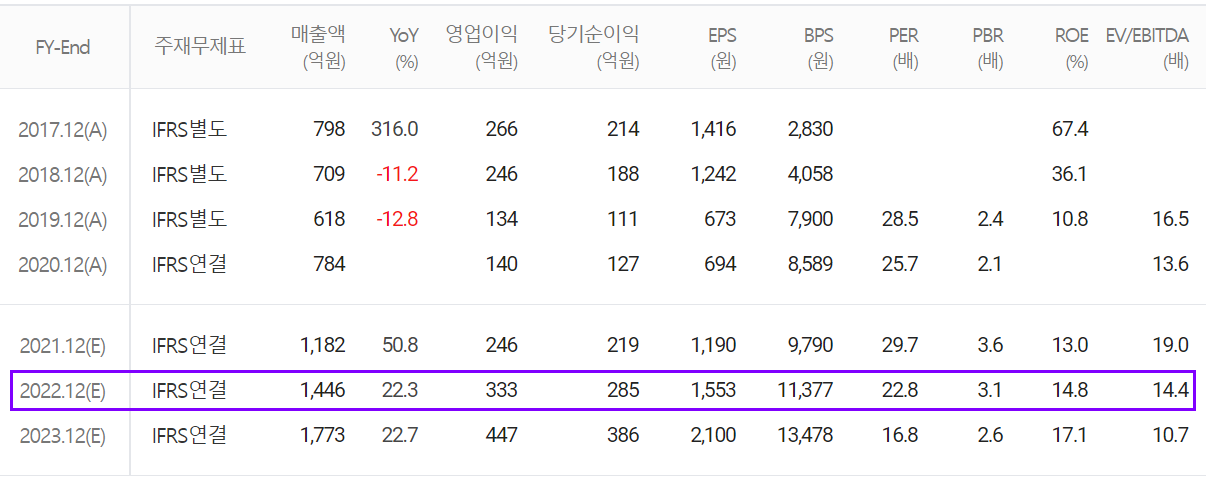
Task: Click the 2017 BPS value 2,830
Action: coord(810,129)
